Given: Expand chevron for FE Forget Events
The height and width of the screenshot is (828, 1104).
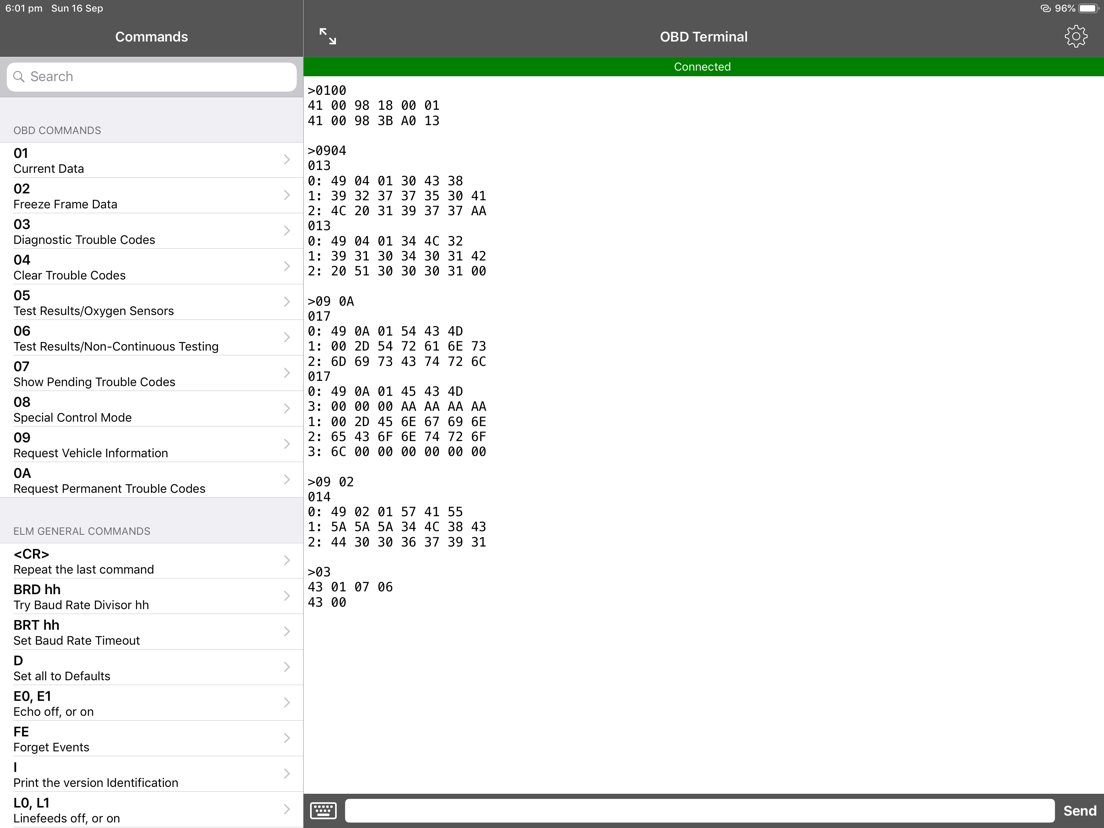Looking at the screenshot, I should 287,738.
